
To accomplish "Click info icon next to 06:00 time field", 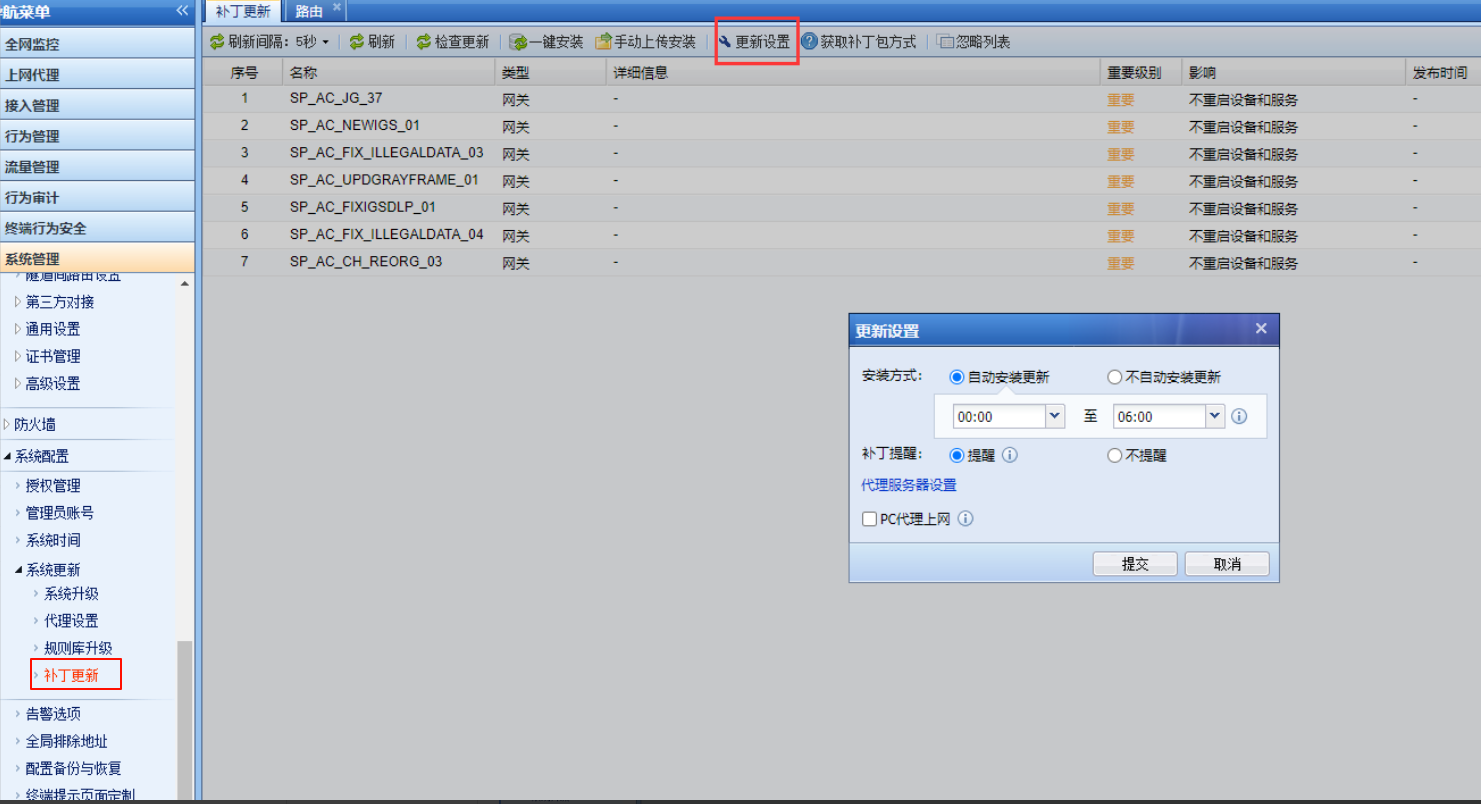I will tap(1239, 416).
